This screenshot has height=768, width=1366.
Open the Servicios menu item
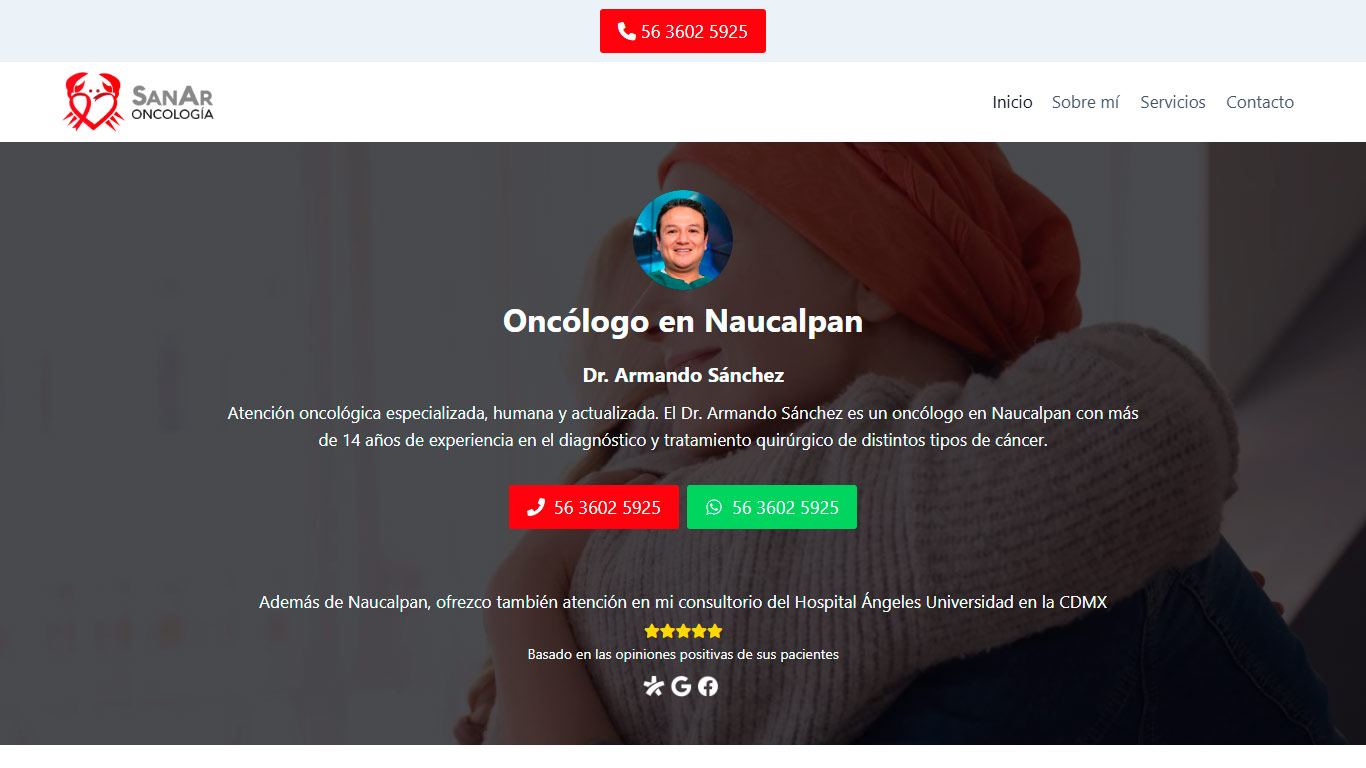tap(1173, 102)
